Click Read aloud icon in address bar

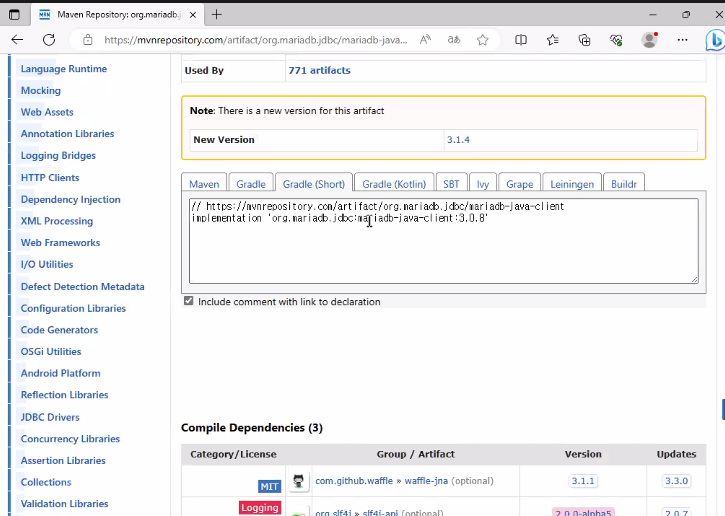coord(425,40)
